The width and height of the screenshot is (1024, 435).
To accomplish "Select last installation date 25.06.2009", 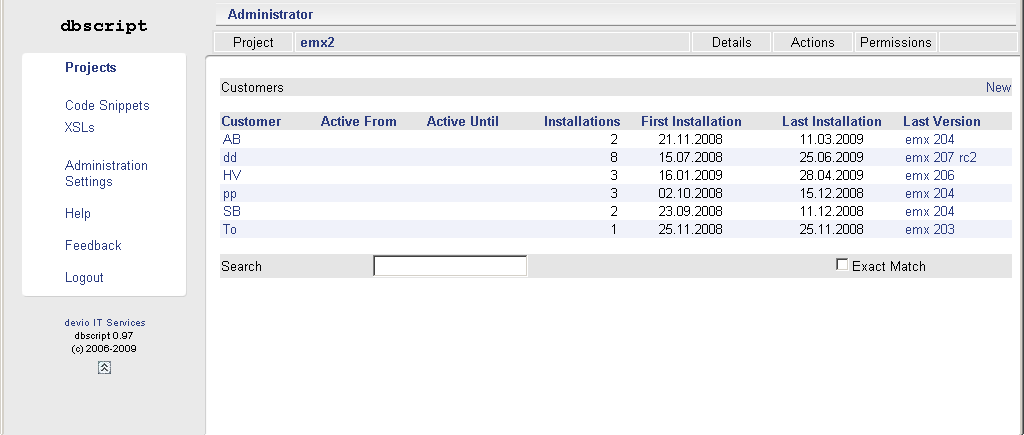I will (x=831, y=157).
